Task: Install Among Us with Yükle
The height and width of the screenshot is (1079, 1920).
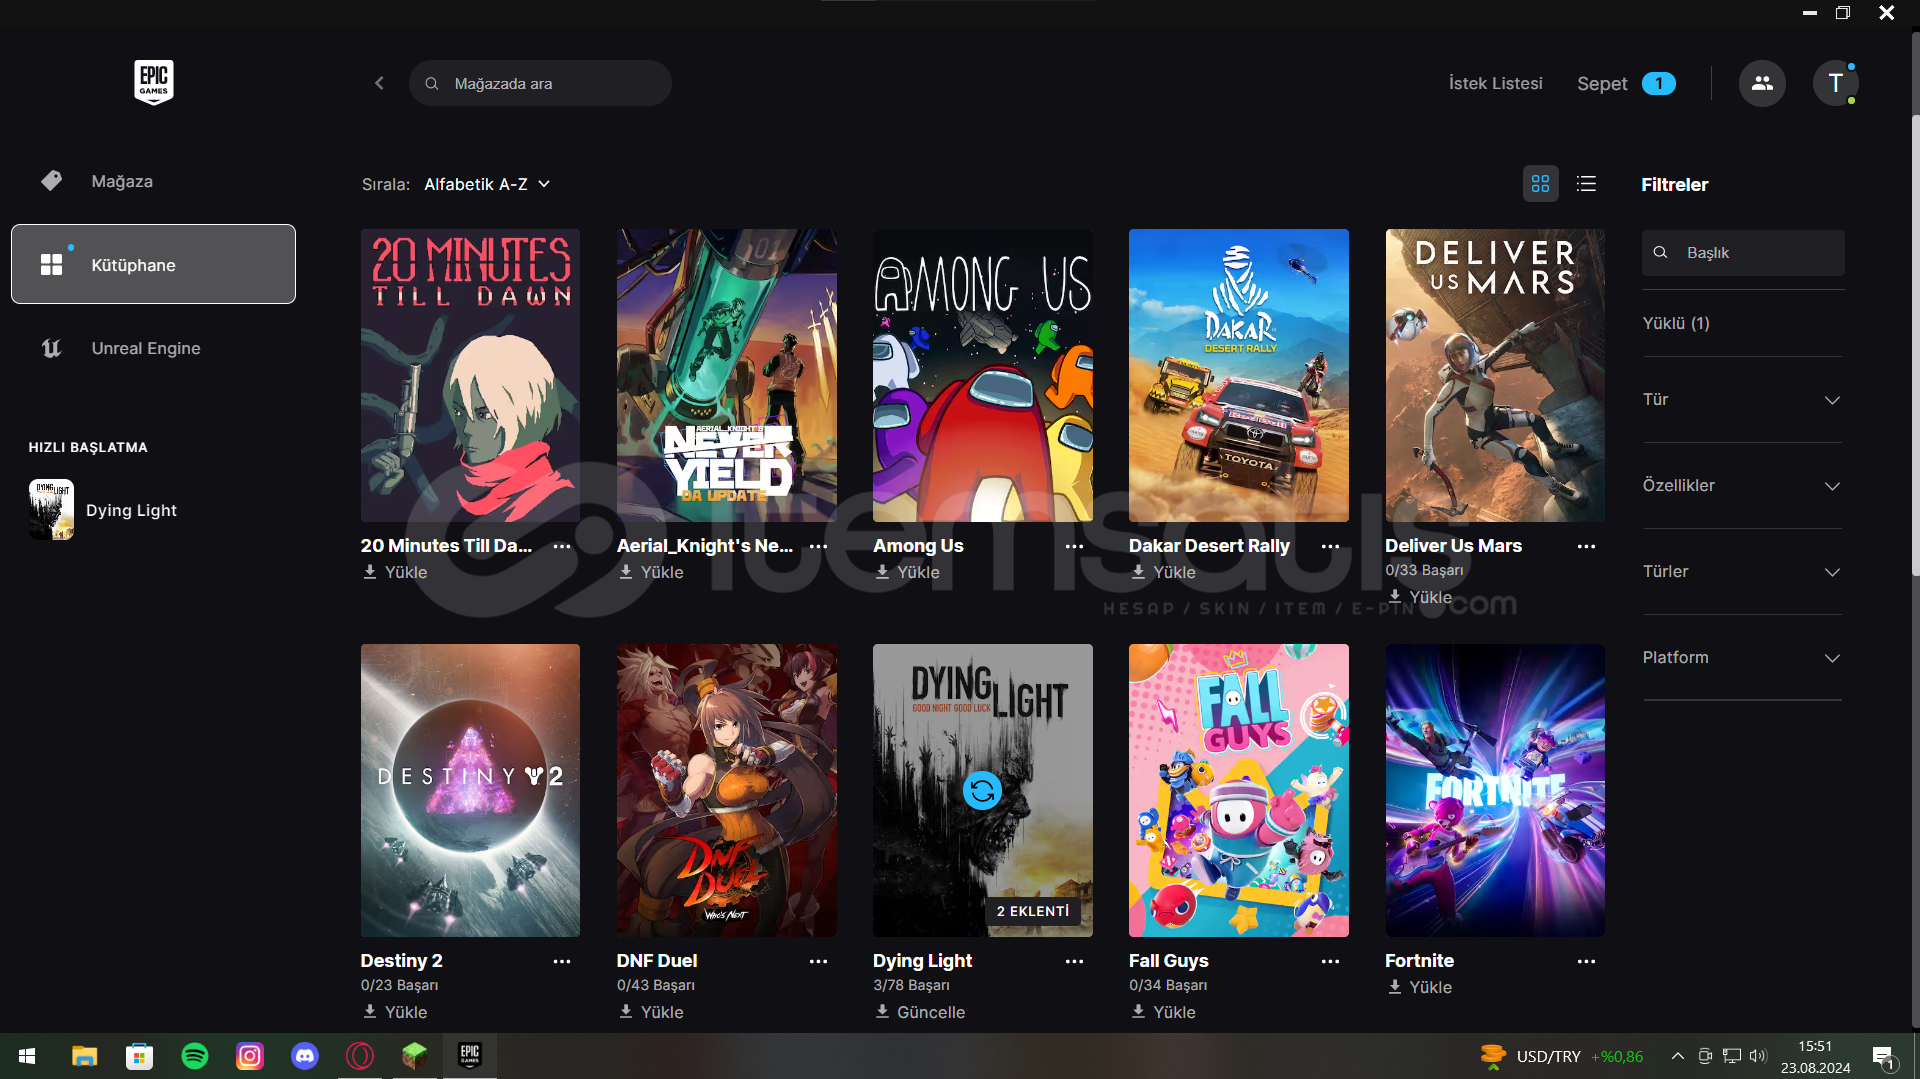Action: (x=907, y=572)
